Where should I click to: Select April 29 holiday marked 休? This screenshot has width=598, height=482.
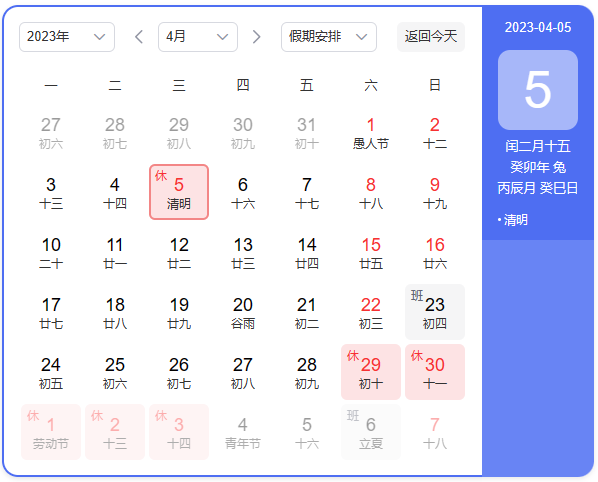point(371,372)
